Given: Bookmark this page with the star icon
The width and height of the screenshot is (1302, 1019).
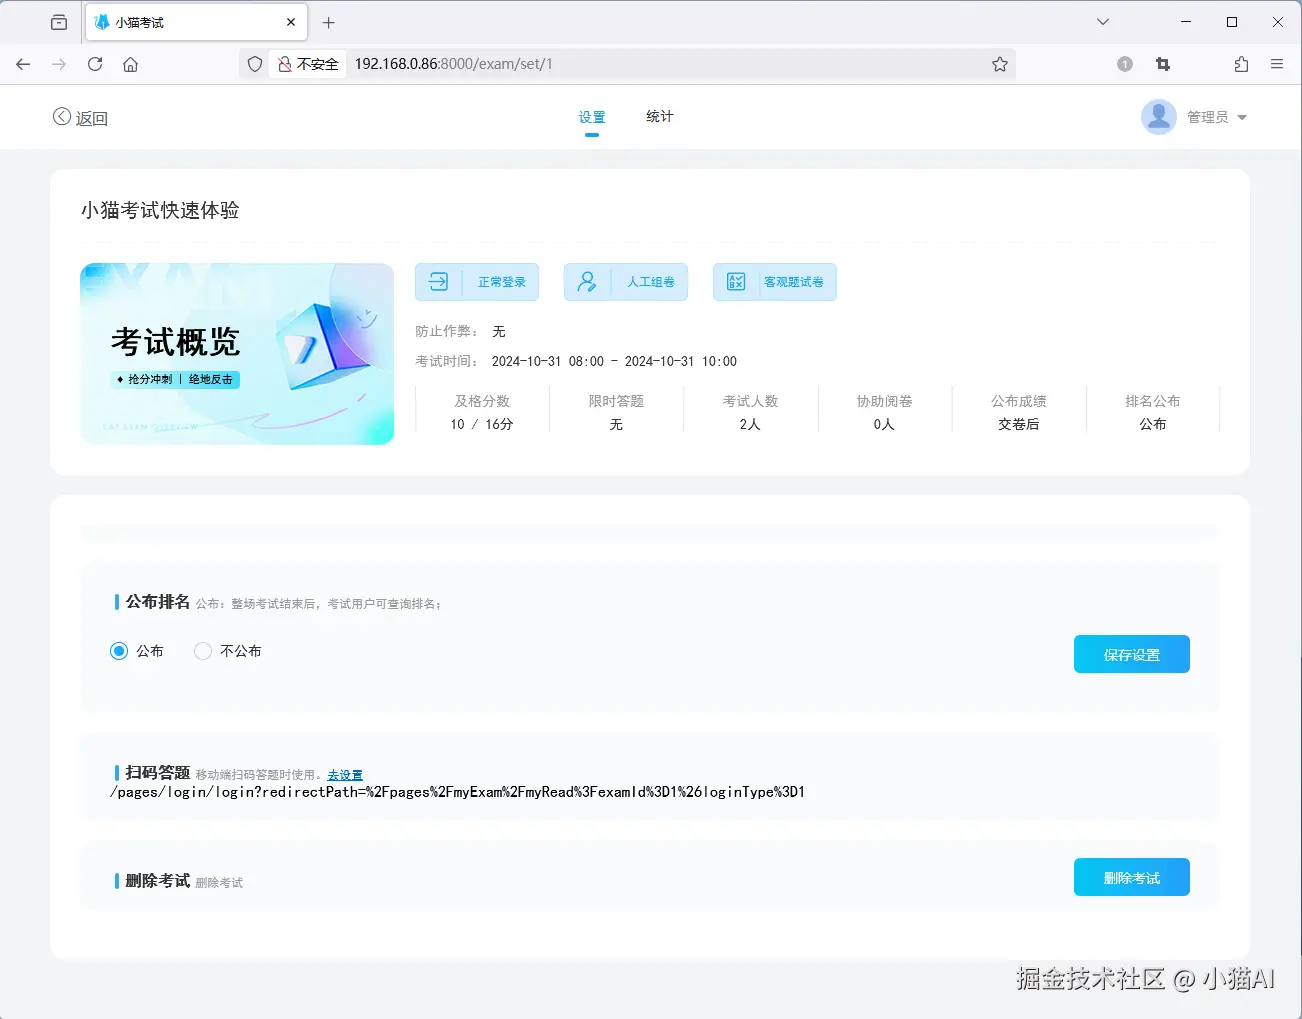Looking at the screenshot, I should point(1000,64).
